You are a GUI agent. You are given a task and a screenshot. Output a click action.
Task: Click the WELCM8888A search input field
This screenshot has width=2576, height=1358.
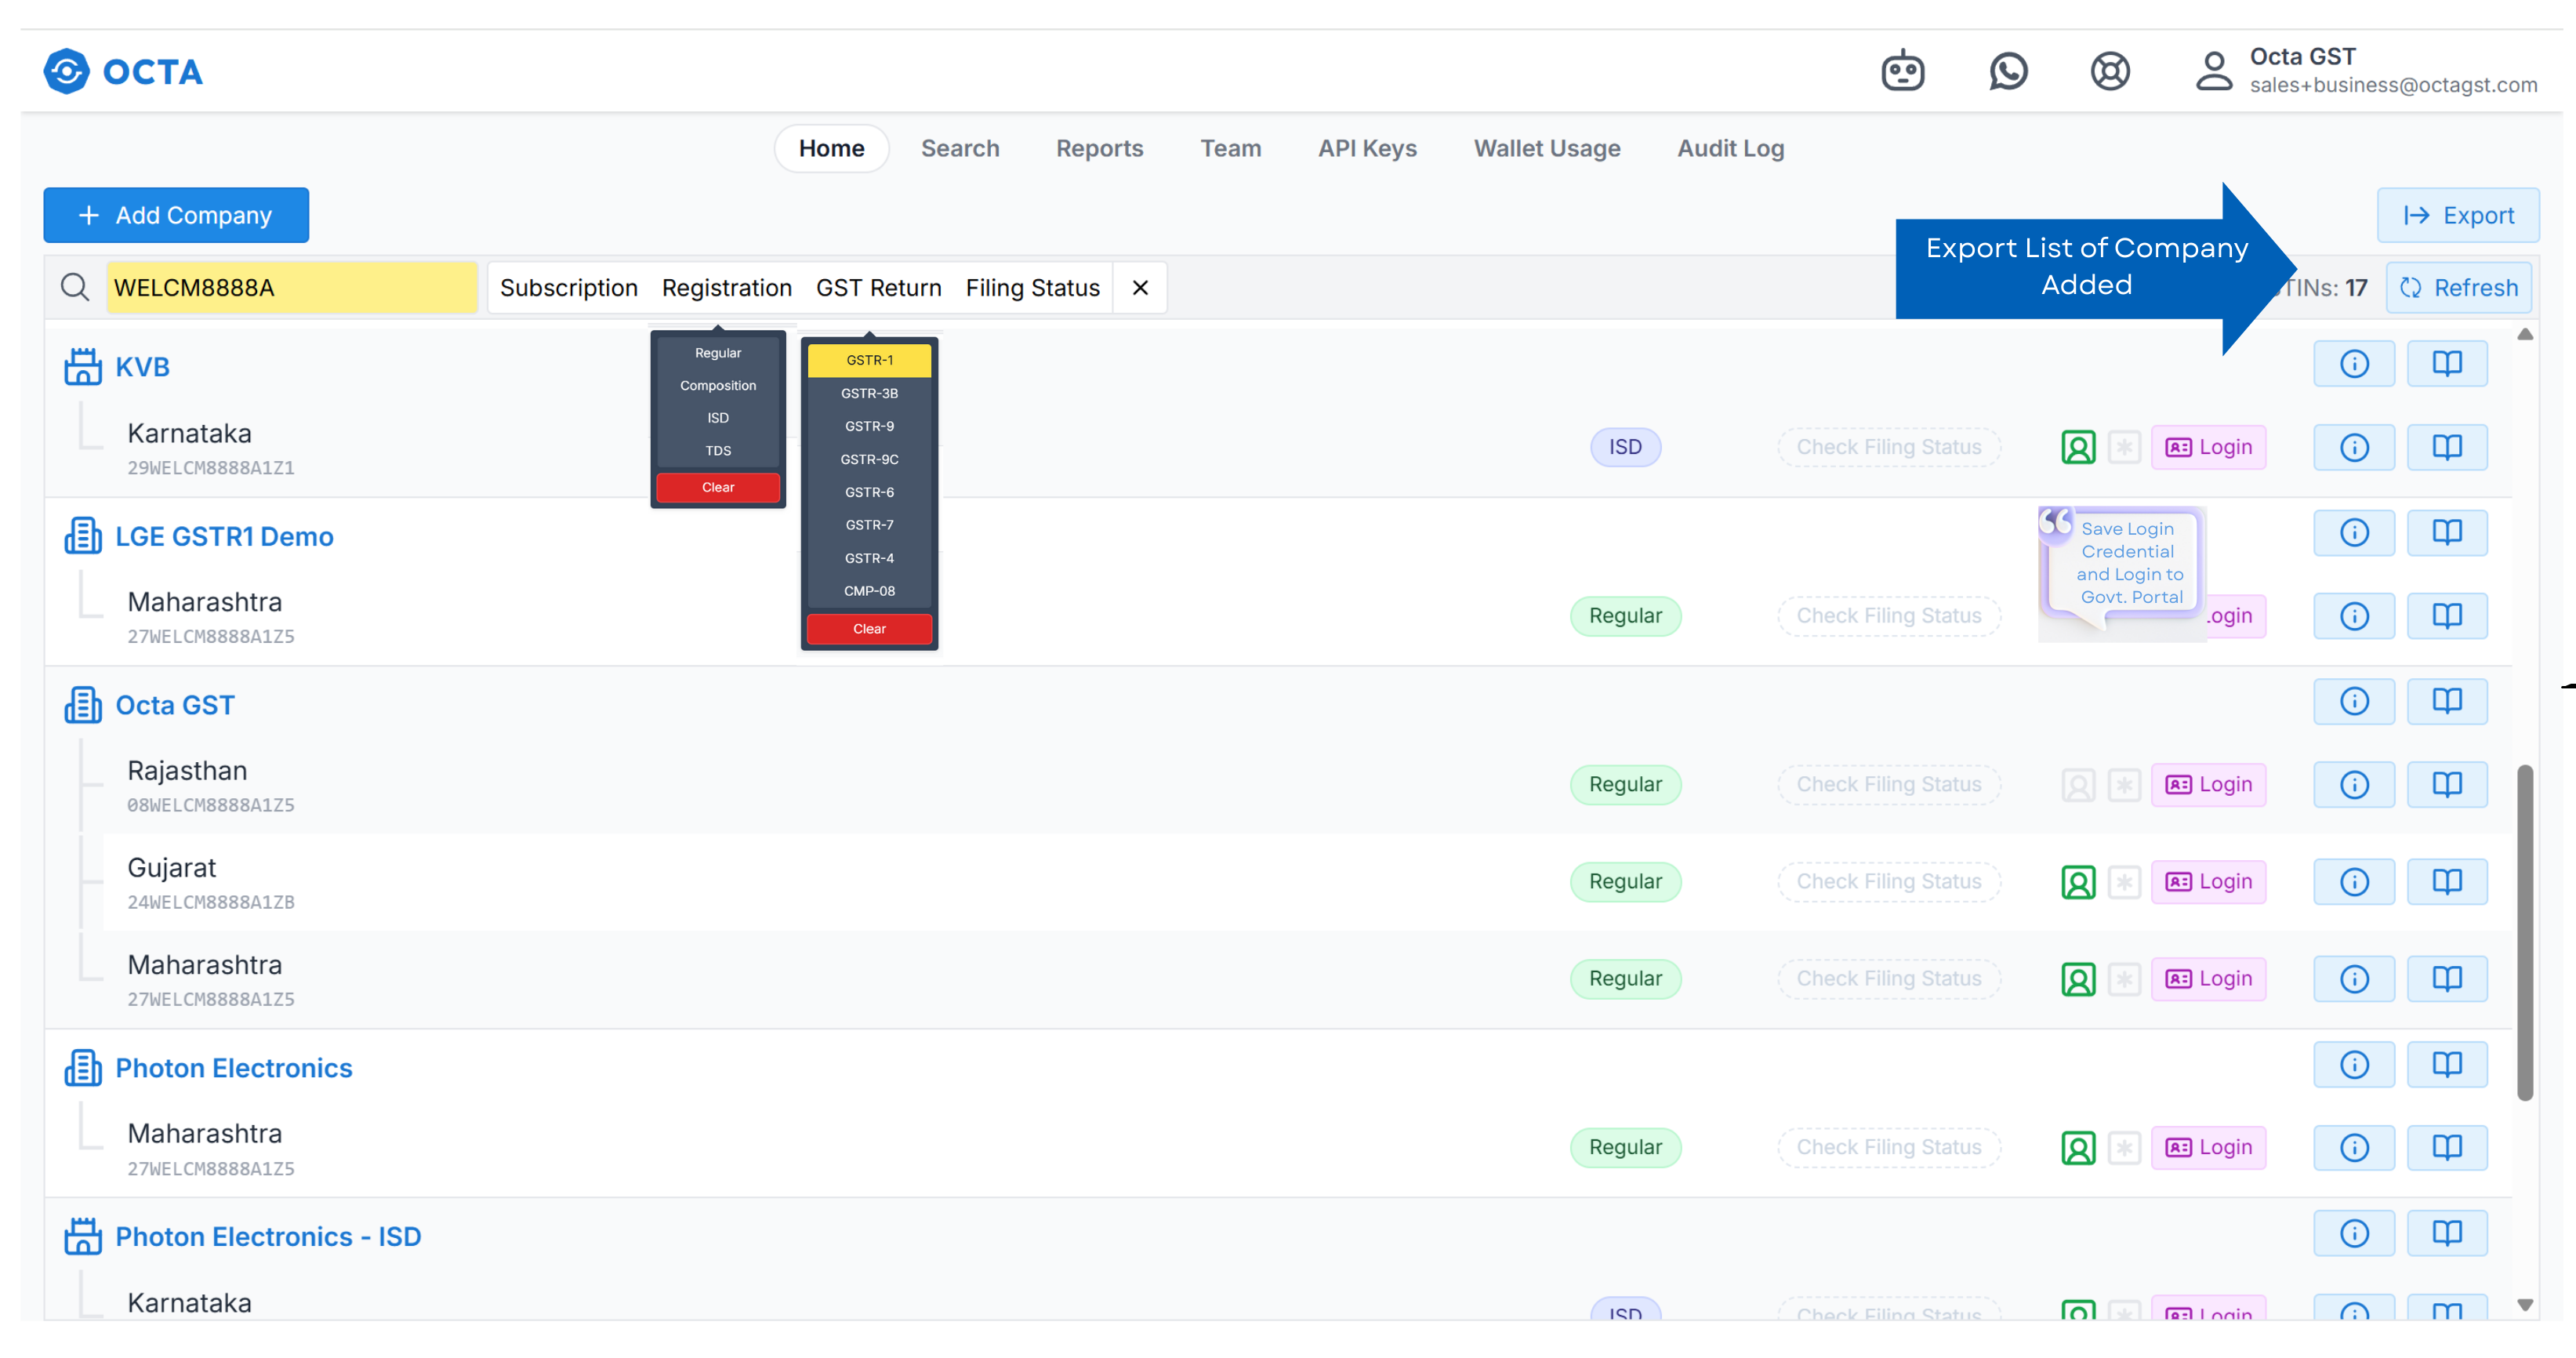tap(292, 288)
